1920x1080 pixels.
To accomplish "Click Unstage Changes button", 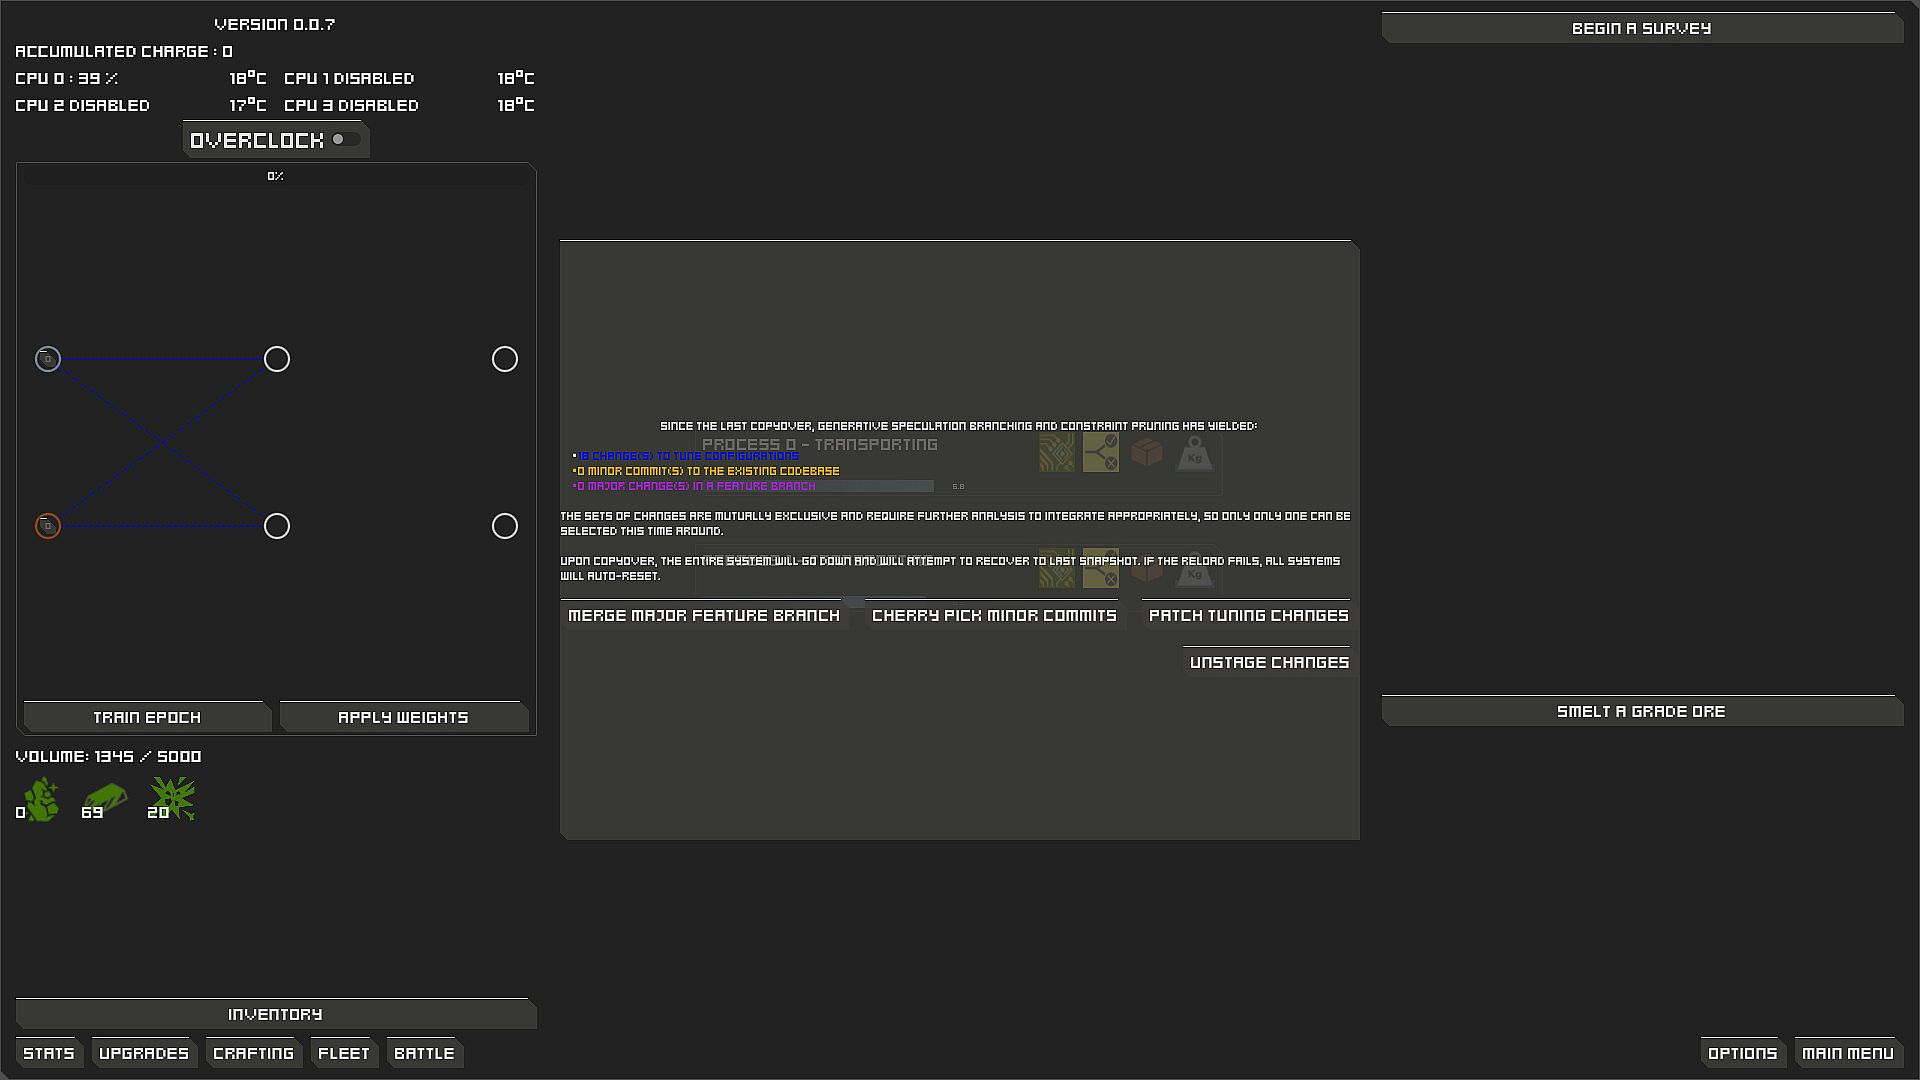I will [1268, 662].
